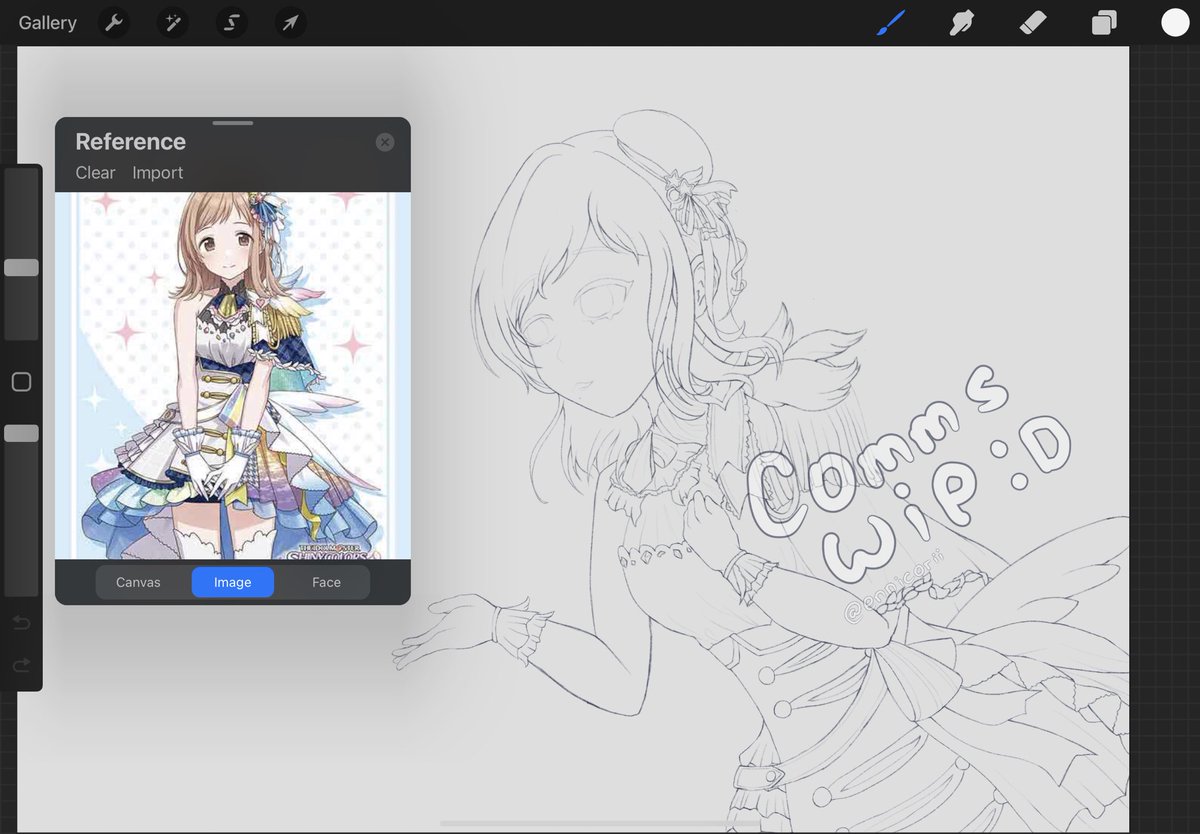
Task: Open the white color picker
Action: tap(1175, 23)
